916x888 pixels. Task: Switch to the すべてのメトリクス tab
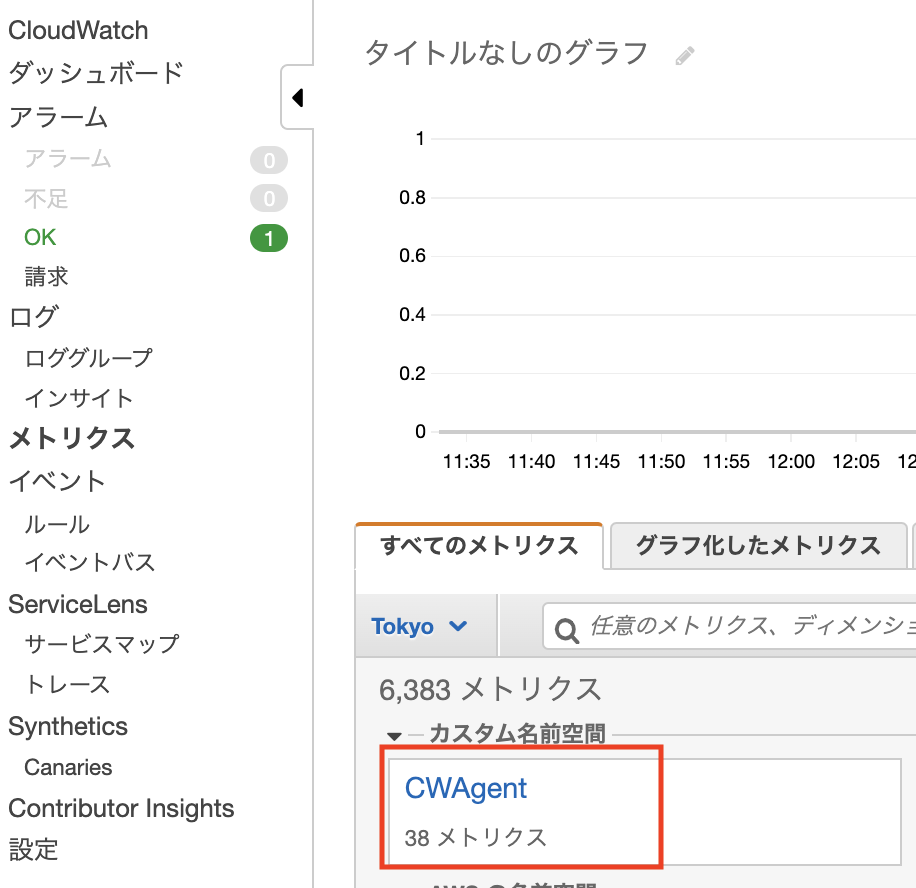pos(479,546)
